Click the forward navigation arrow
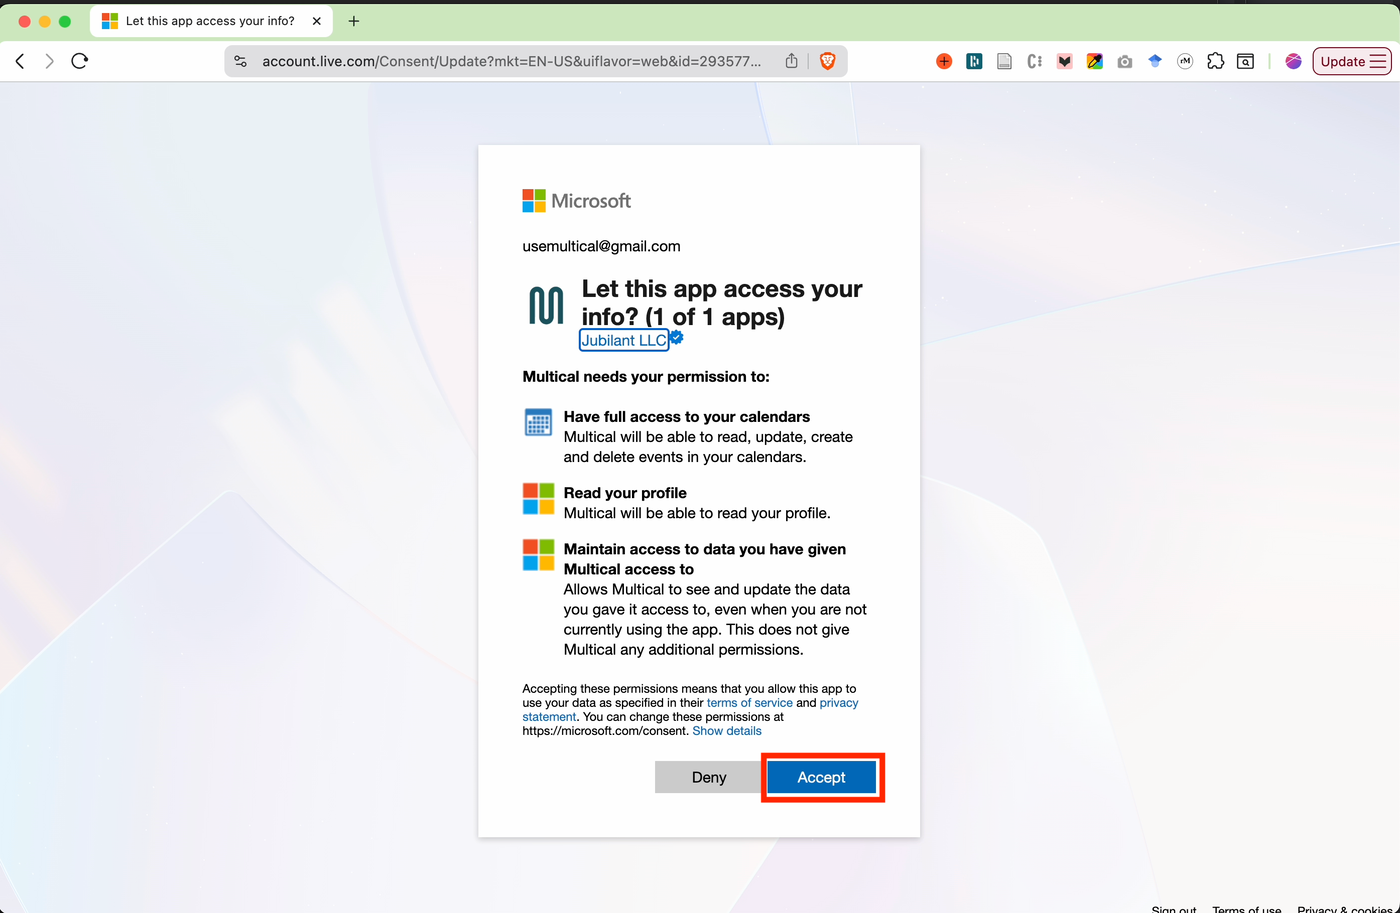Screen dimensions: 1400x913 tap(49, 61)
